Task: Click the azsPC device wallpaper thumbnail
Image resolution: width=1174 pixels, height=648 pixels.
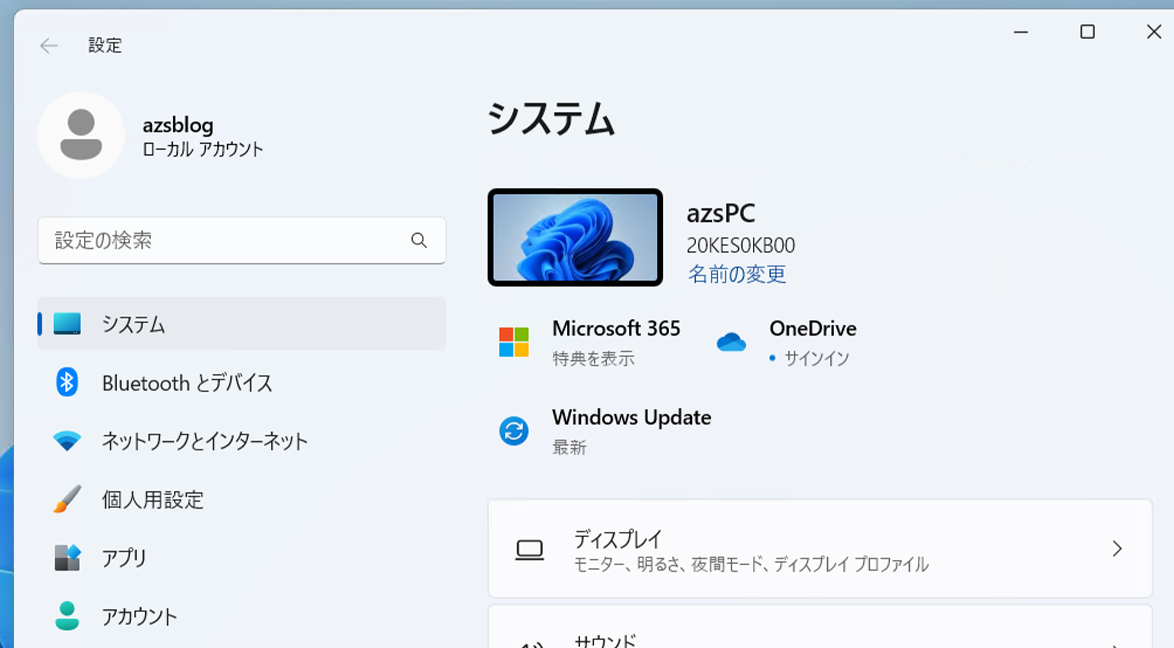Action: click(x=575, y=237)
